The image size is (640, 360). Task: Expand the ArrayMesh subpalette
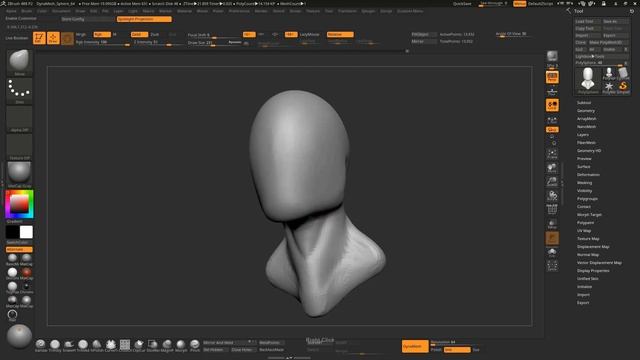tap(587, 119)
